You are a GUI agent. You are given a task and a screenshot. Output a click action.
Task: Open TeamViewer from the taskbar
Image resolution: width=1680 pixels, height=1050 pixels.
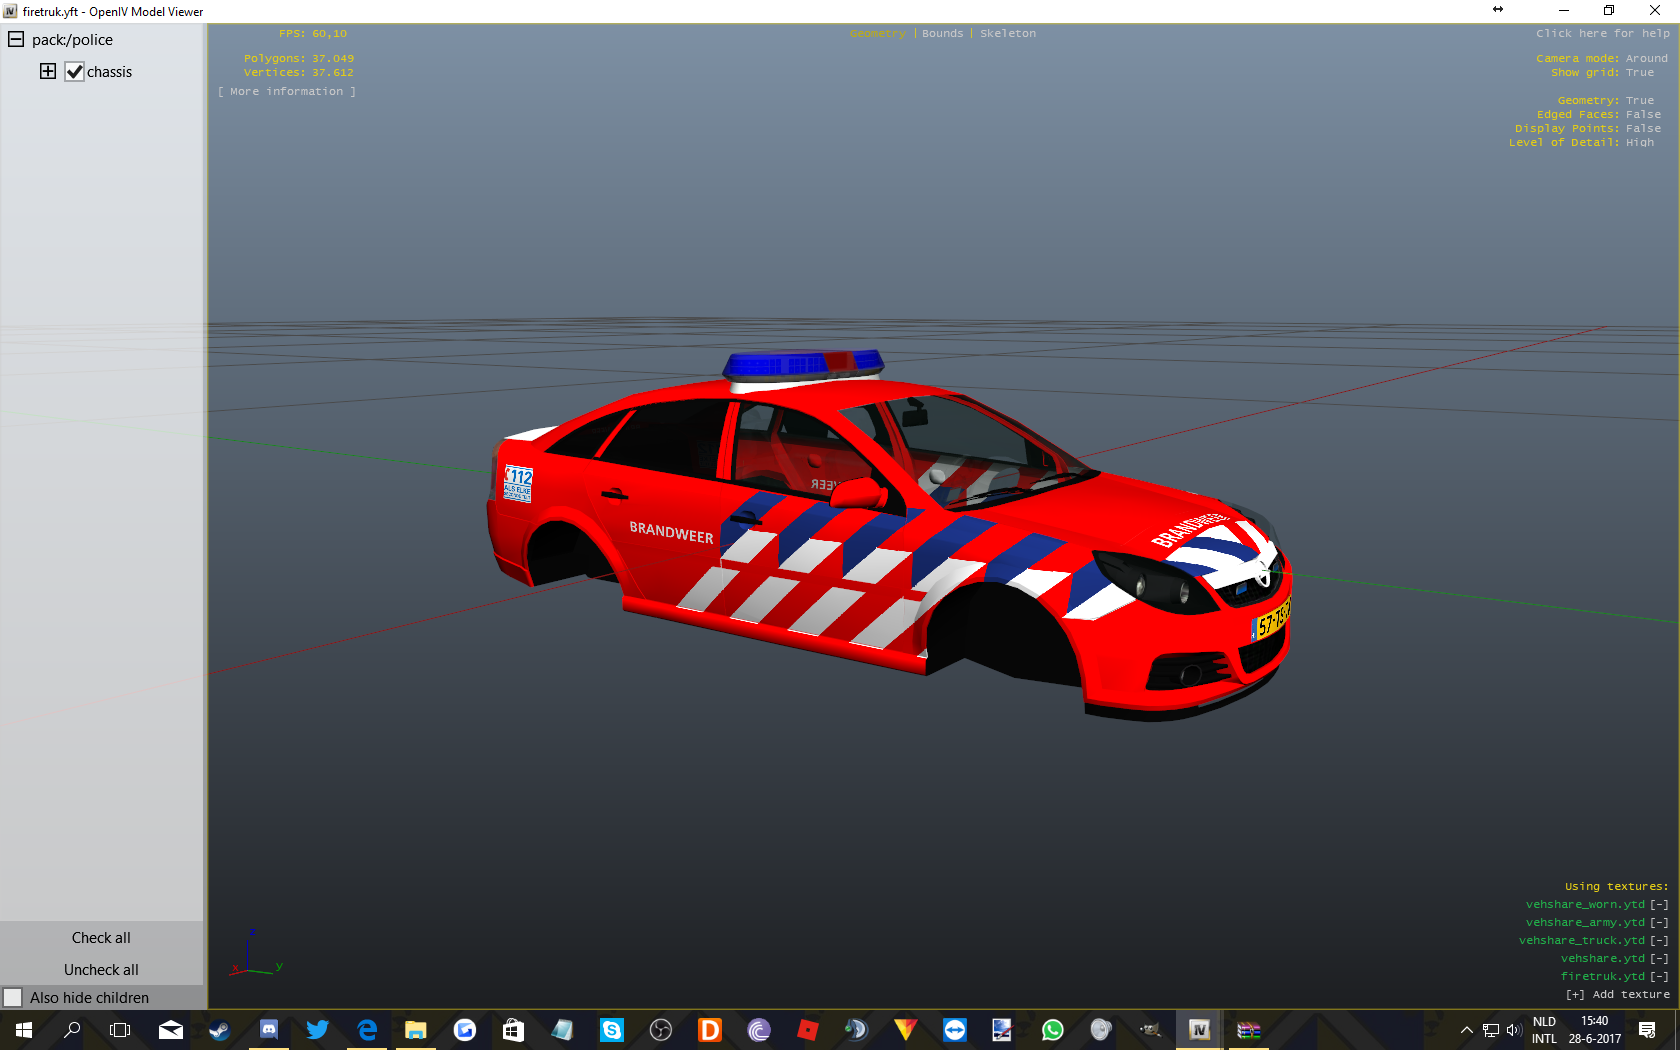955,1030
